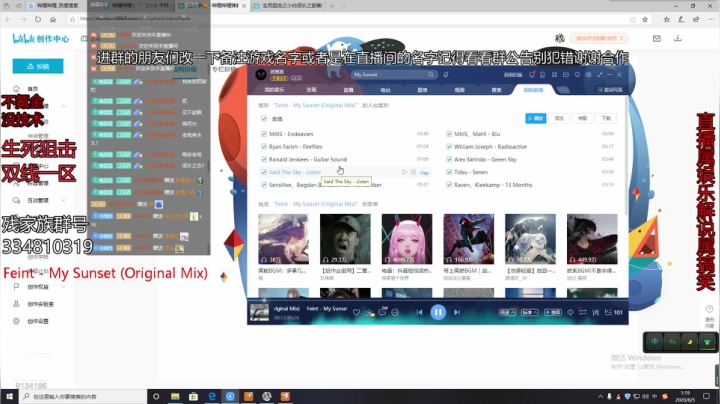Open the Live tab in player

coord(349,90)
